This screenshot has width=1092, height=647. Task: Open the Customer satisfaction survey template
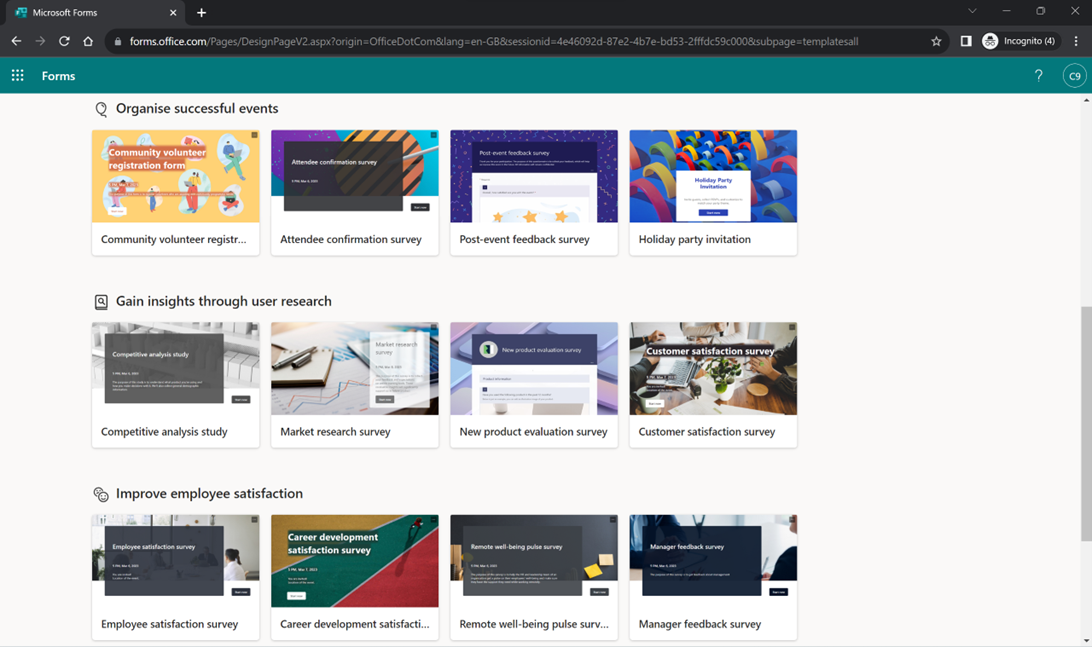(x=713, y=384)
